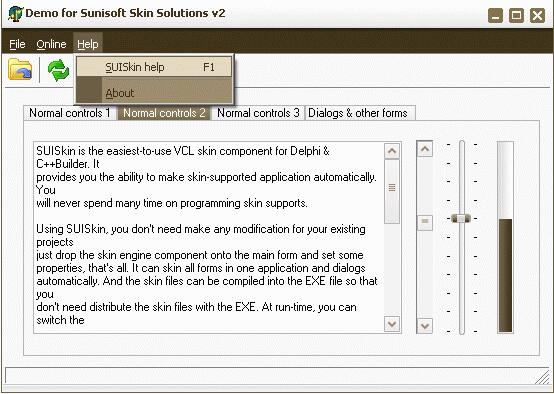This screenshot has width=554, height=394.
Task: Select the Normal controls 2 tab
Action: (164, 113)
